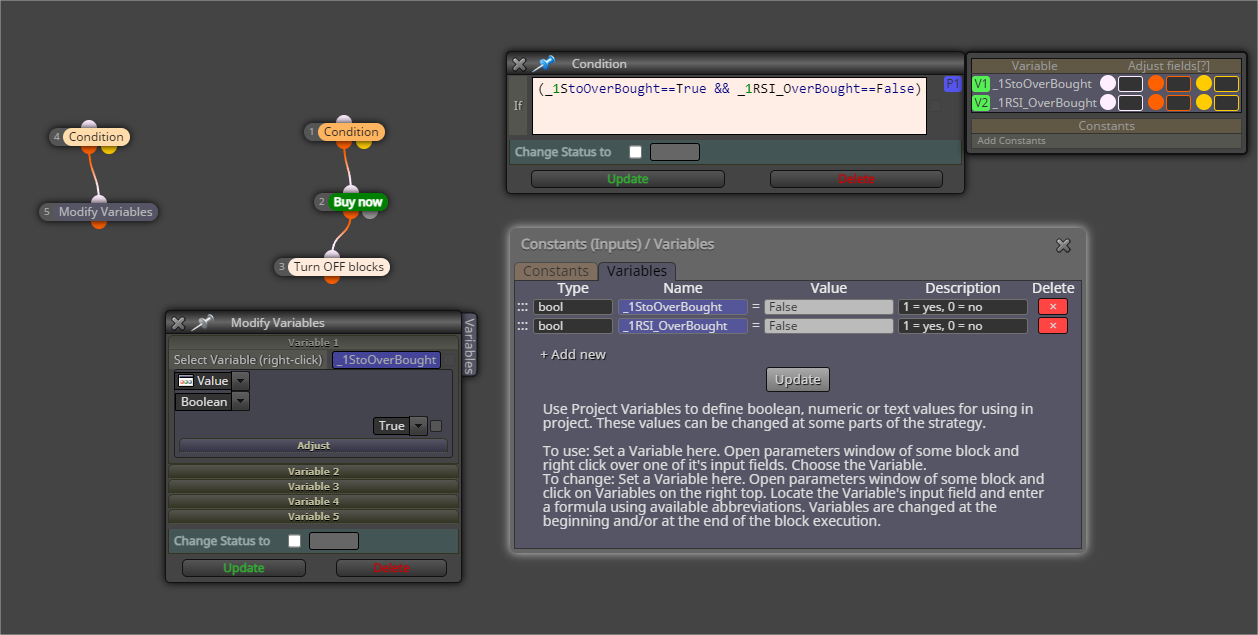1258x635 pixels.
Task: Click Update in Constants / Variables window
Action: [798, 380]
